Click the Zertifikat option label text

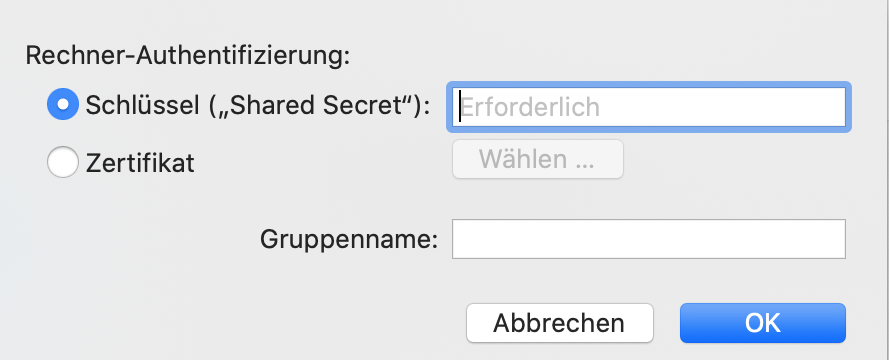coord(140,163)
